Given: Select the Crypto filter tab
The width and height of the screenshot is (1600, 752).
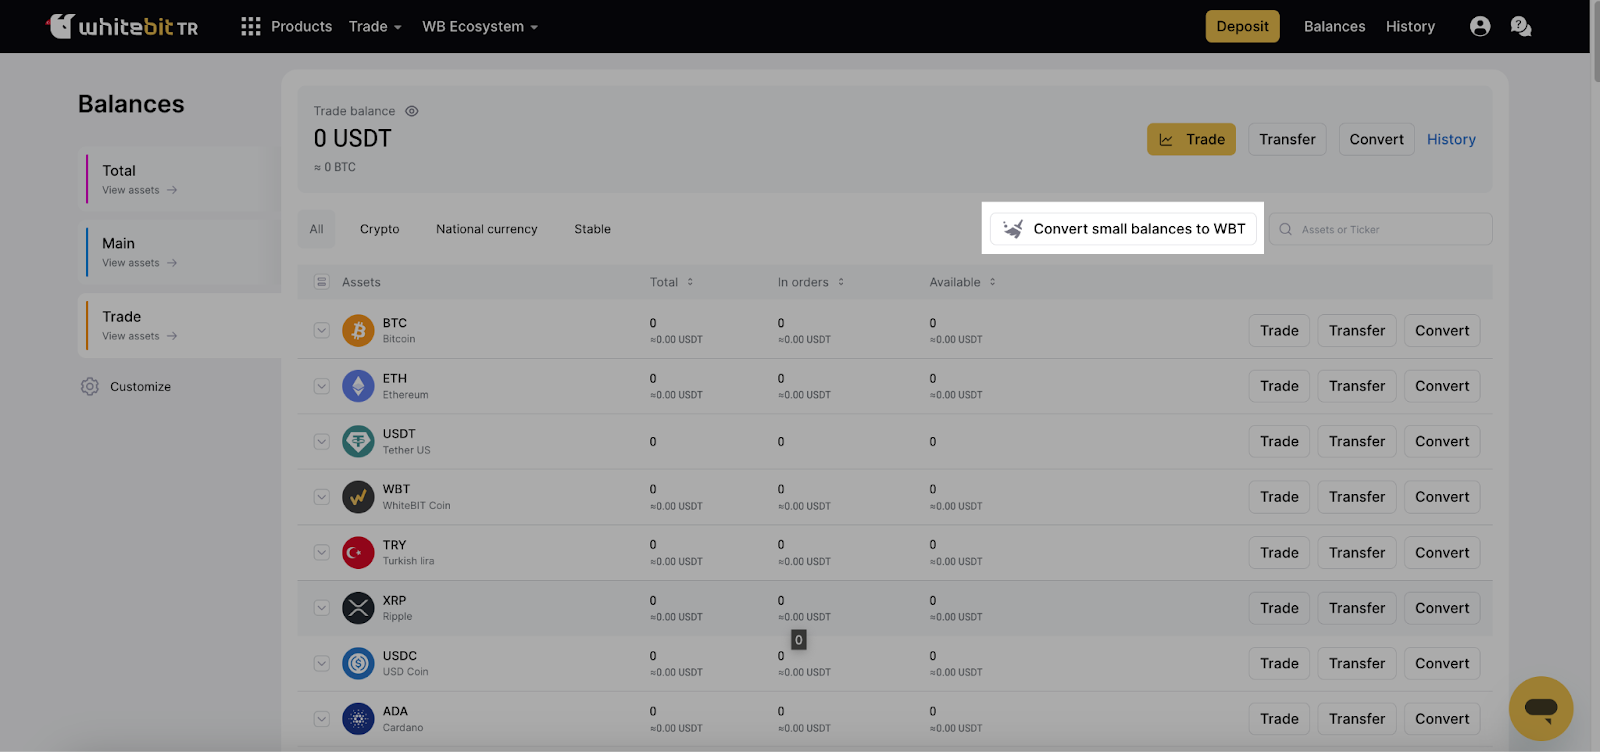Looking at the screenshot, I should [x=380, y=229].
